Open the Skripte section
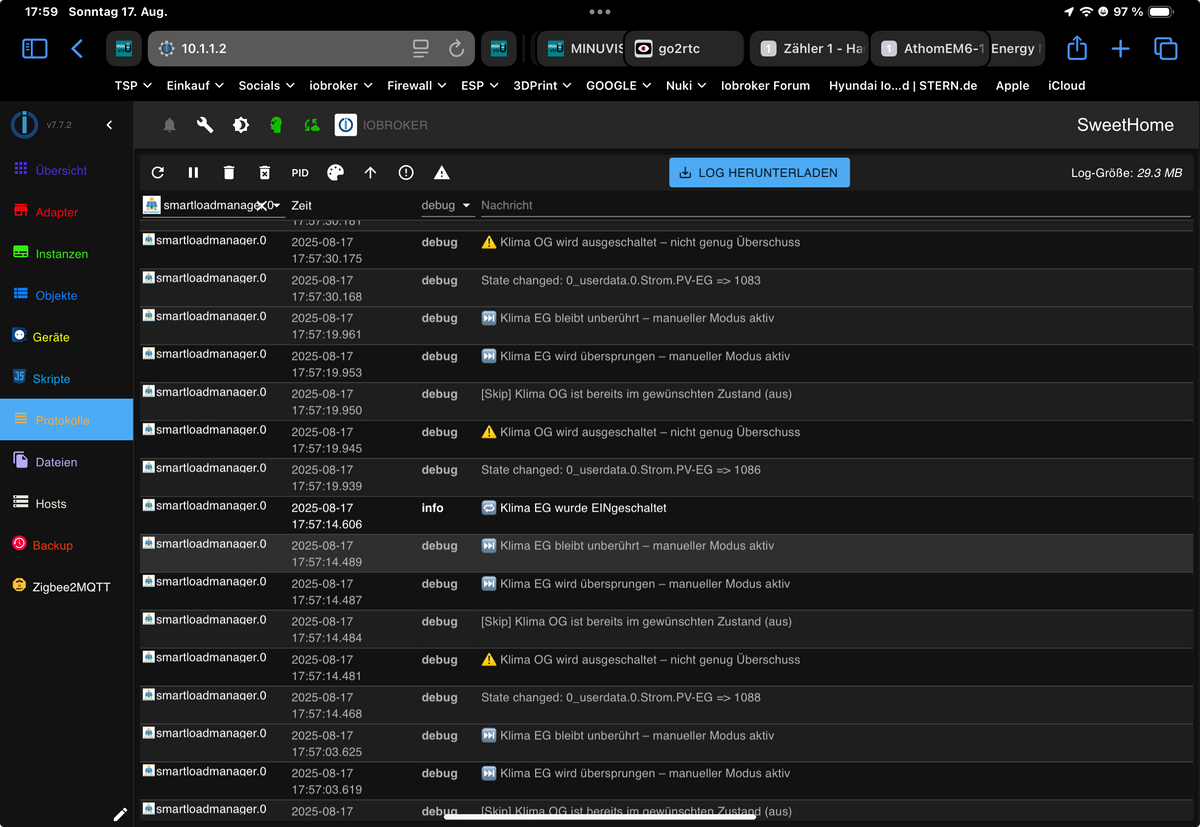 [x=66, y=379]
